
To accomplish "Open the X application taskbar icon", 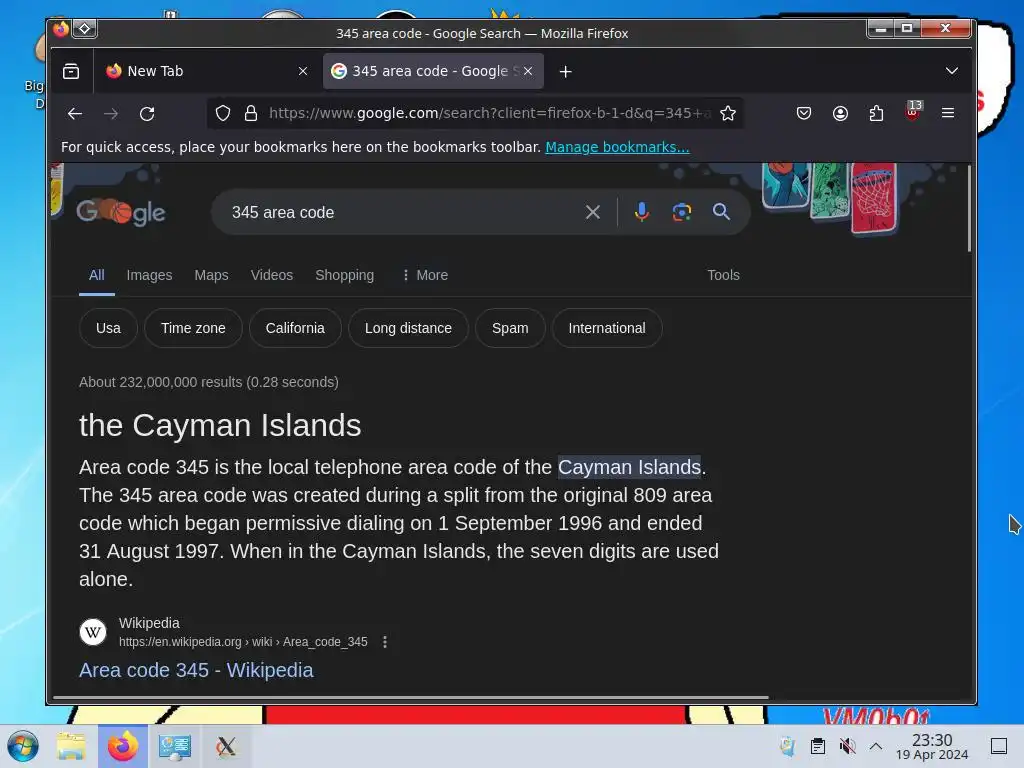I will click(x=226, y=746).
